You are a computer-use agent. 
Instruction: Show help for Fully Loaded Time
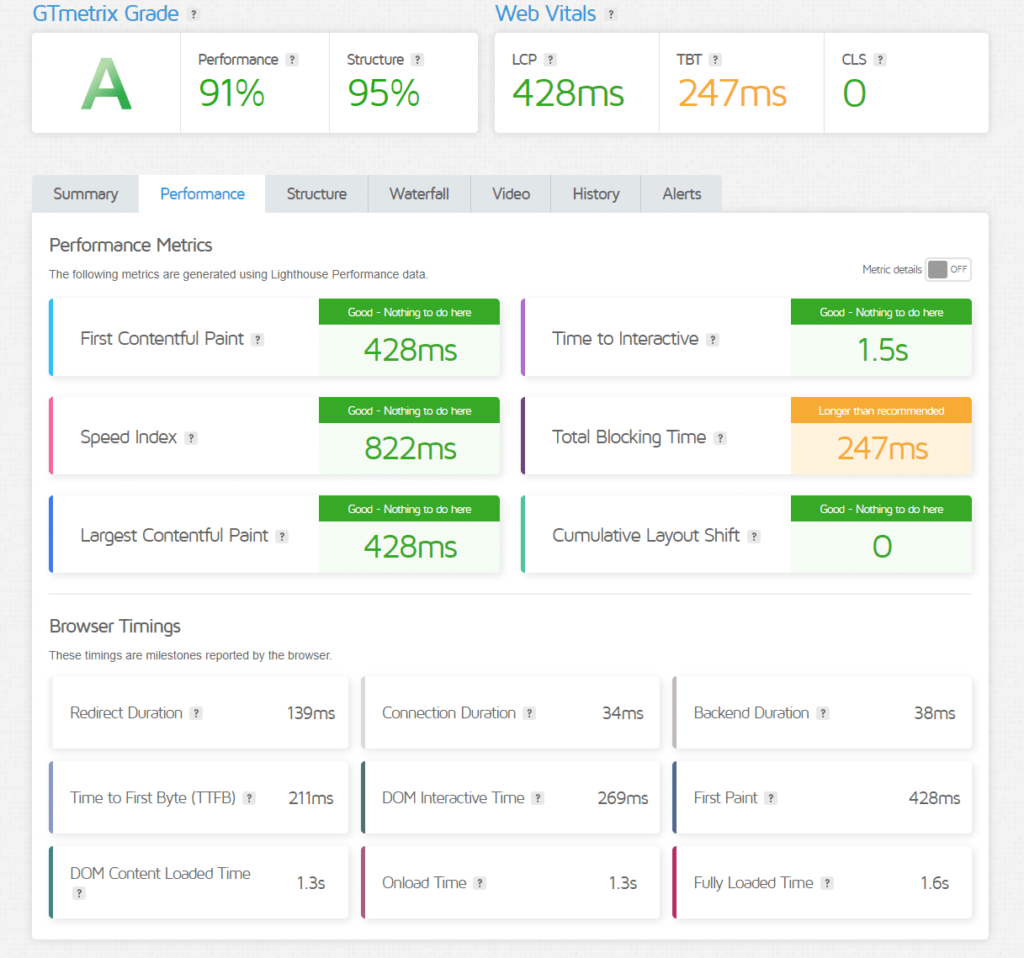[827, 883]
